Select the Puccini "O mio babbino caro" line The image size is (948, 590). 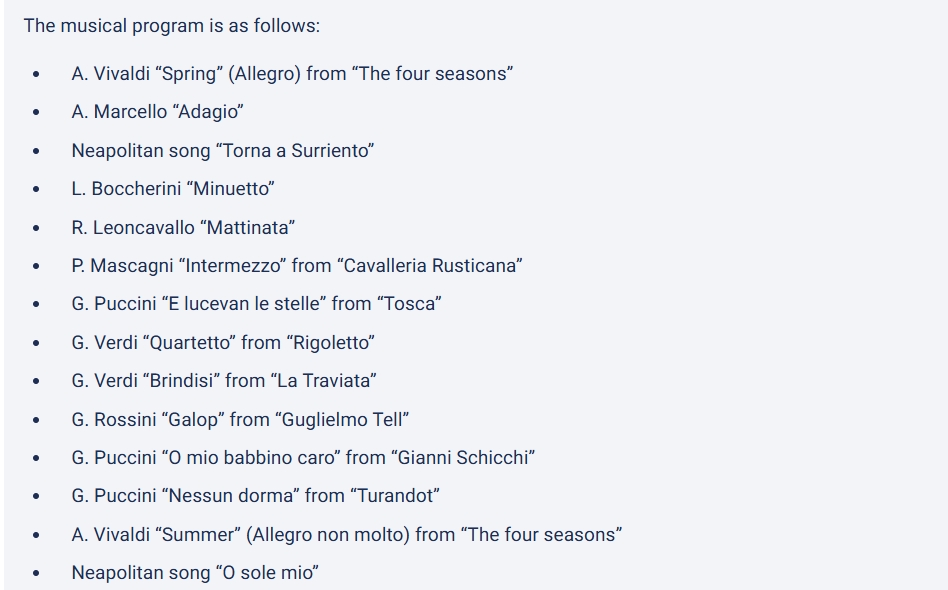click(303, 458)
